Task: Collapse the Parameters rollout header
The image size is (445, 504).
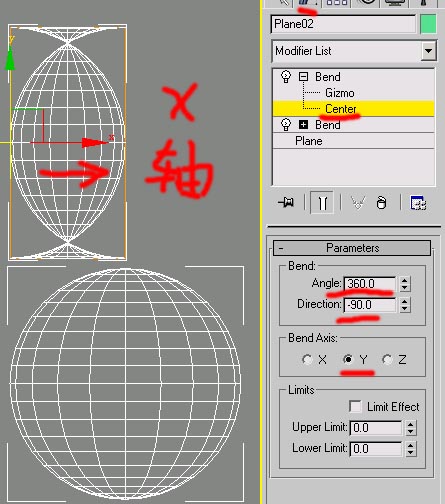Action: (x=352, y=248)
